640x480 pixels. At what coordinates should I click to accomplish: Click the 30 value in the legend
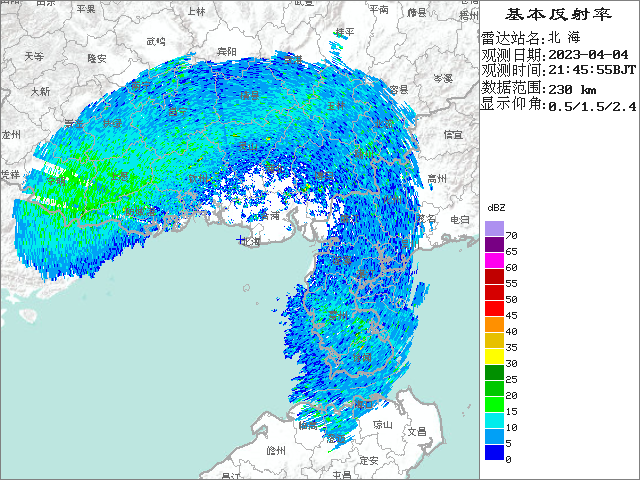(511, 363)
